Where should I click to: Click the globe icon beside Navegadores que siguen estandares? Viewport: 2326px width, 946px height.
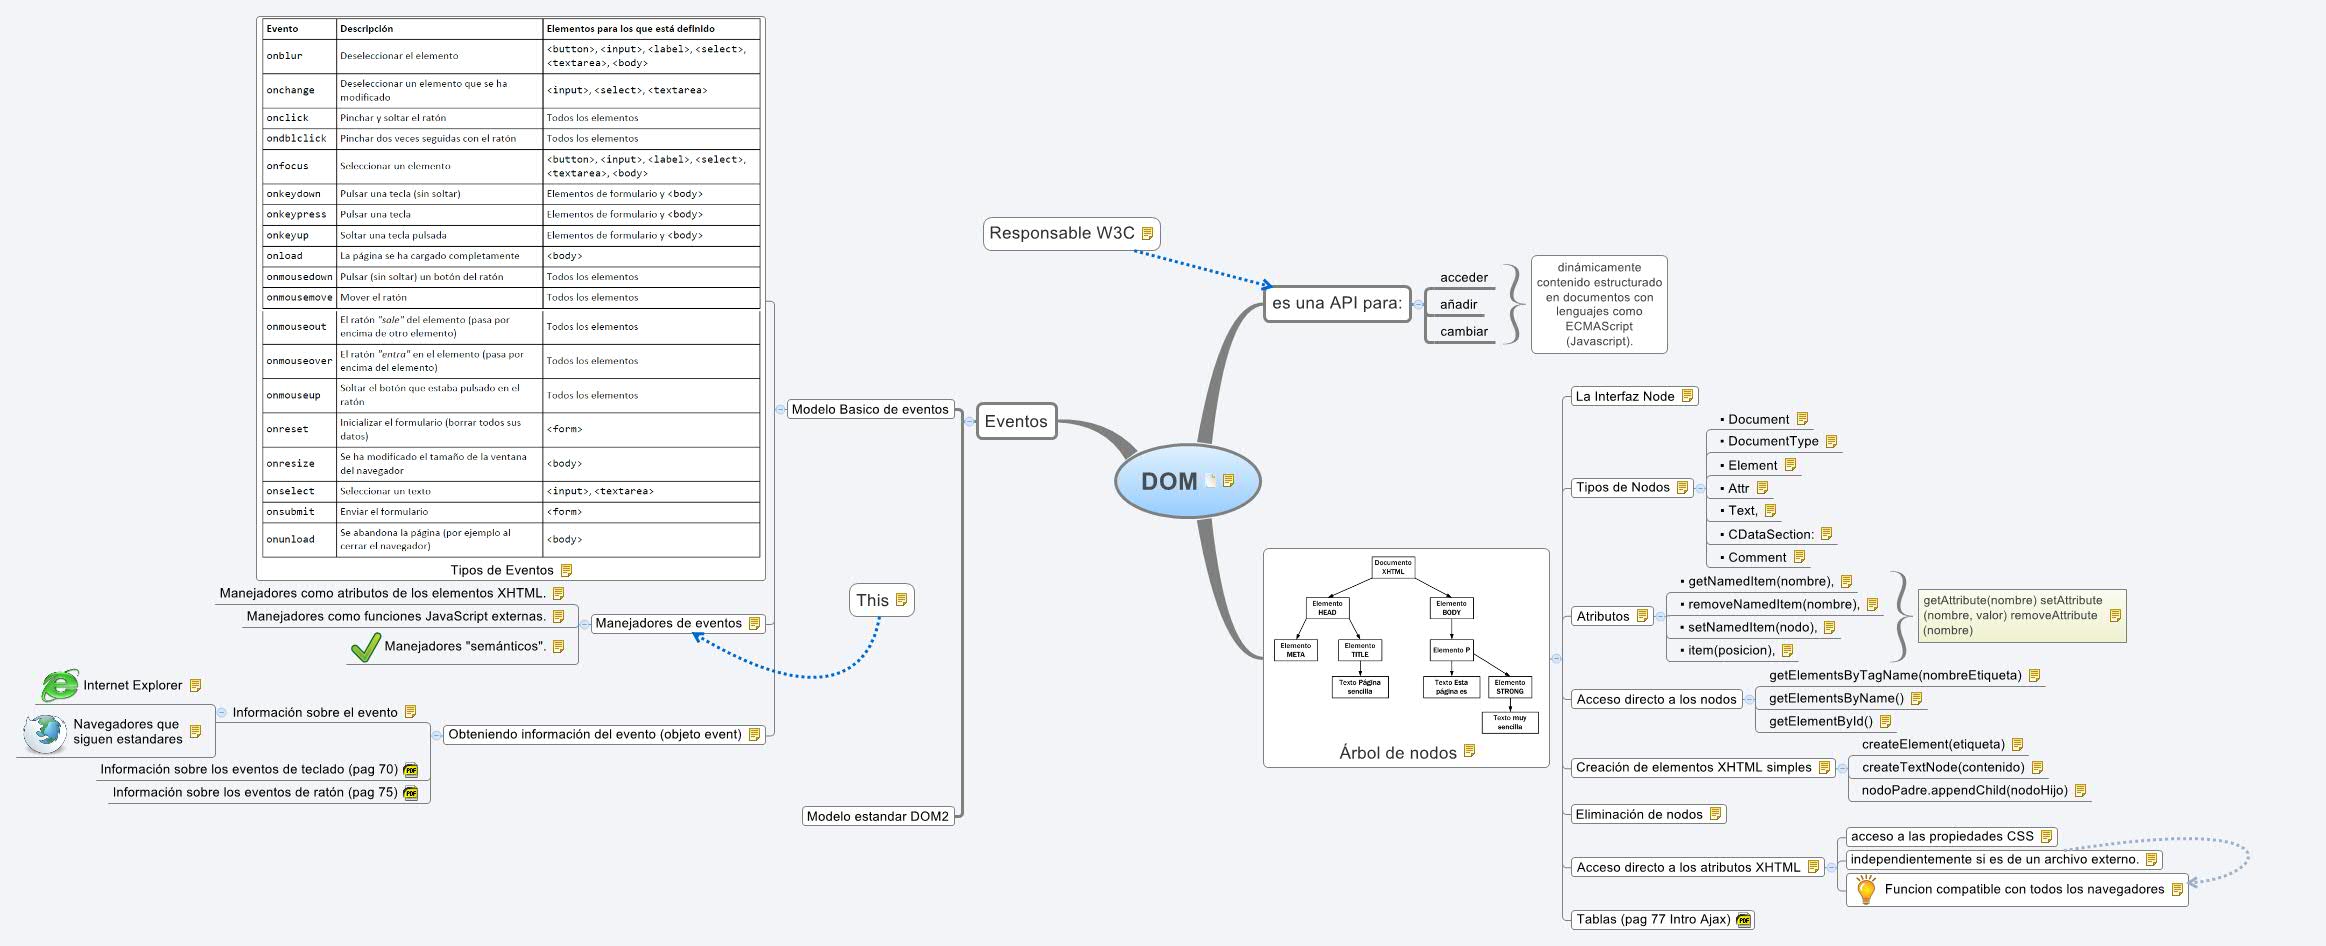(x=45, y=732)
